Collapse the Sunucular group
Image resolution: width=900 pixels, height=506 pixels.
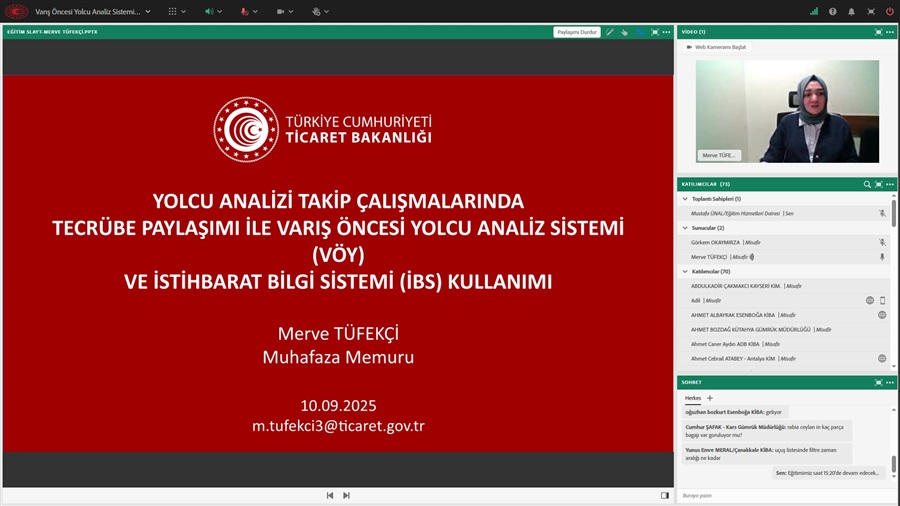pos(685,228)
